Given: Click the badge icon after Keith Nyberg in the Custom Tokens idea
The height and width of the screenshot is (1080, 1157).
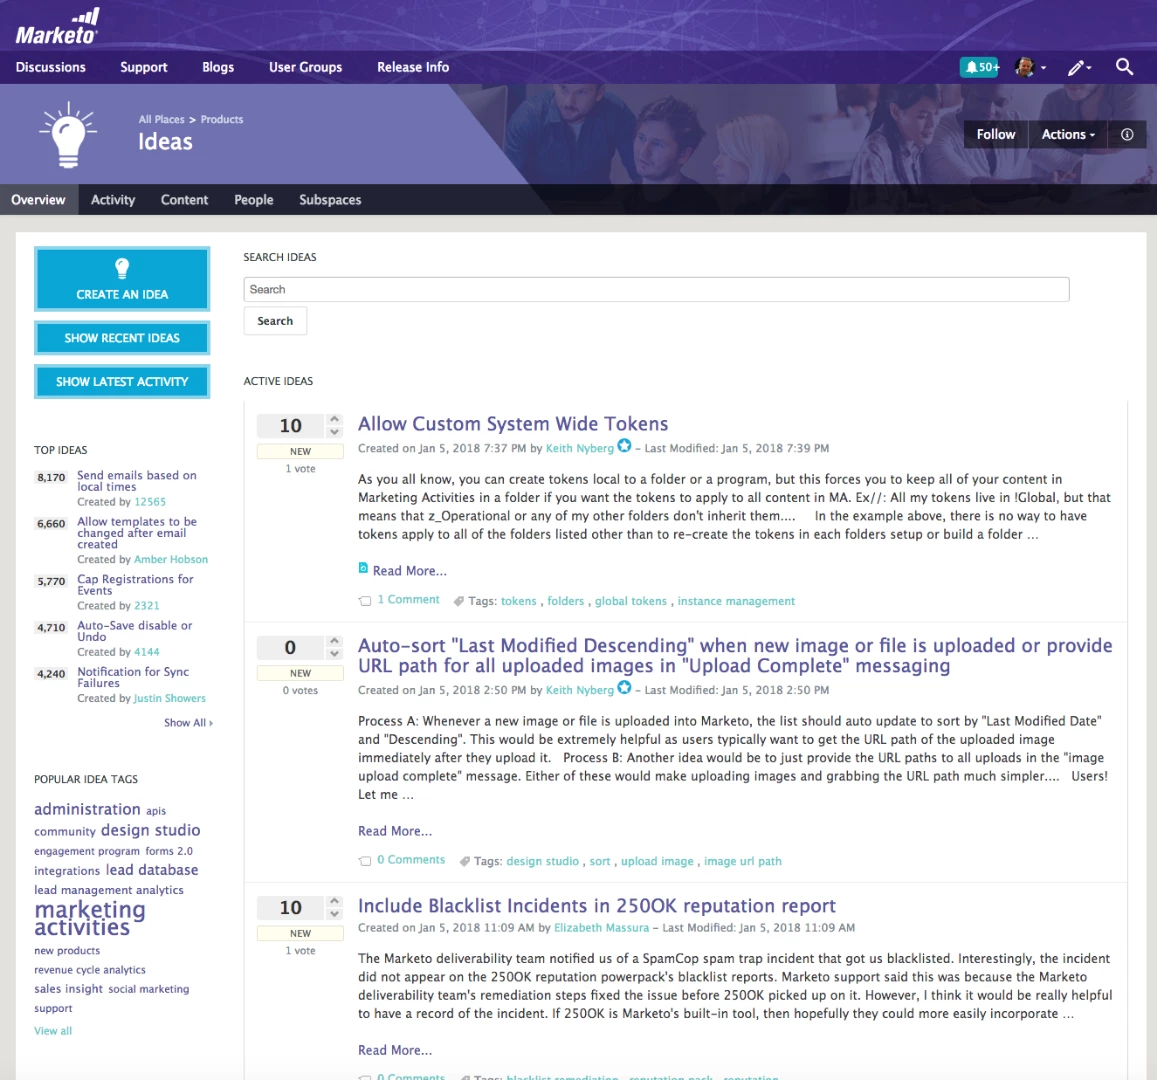Looking at the screenshot, I should click(x=624, y=446).
